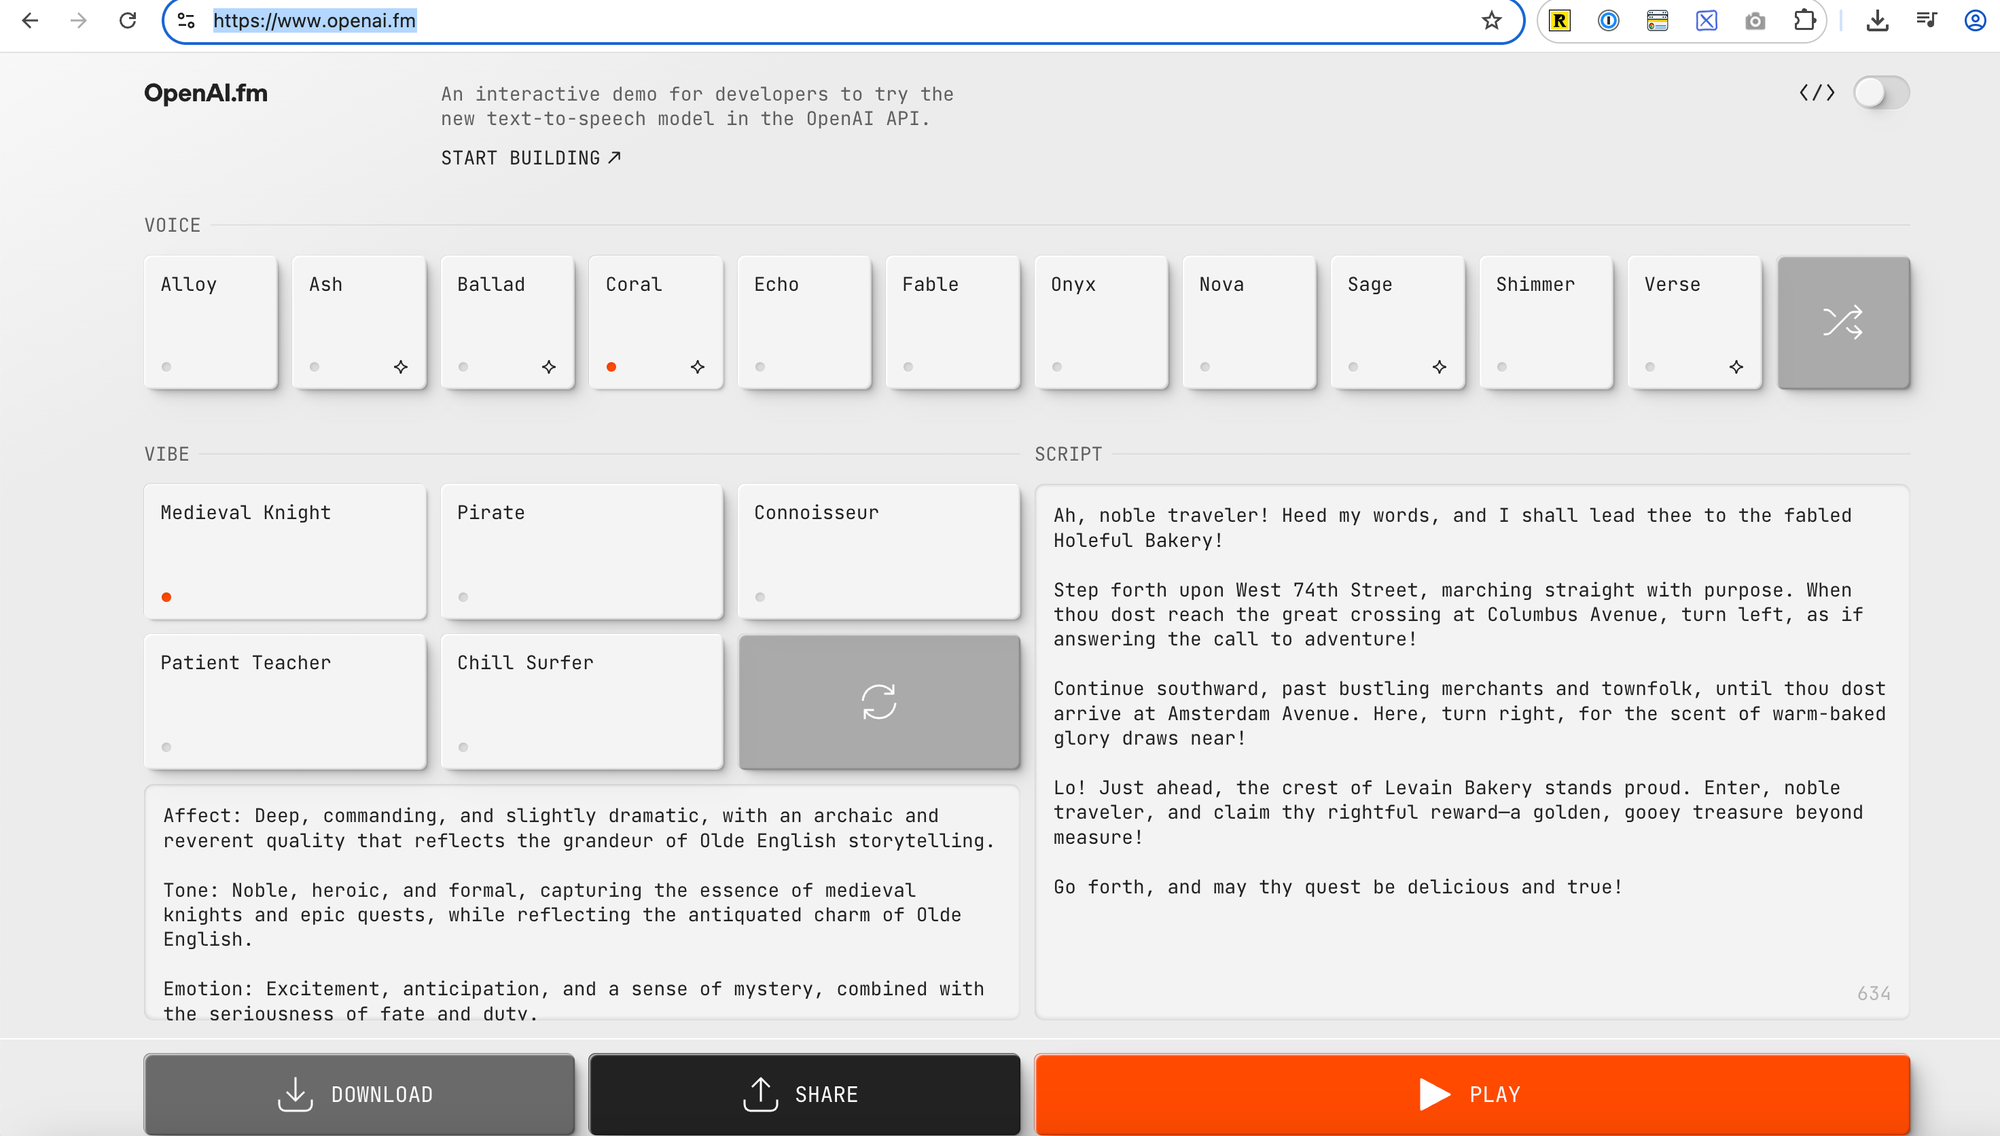Select the Shimmer voice
The image size is (2000, 1136).
(x=1545, y=321)
